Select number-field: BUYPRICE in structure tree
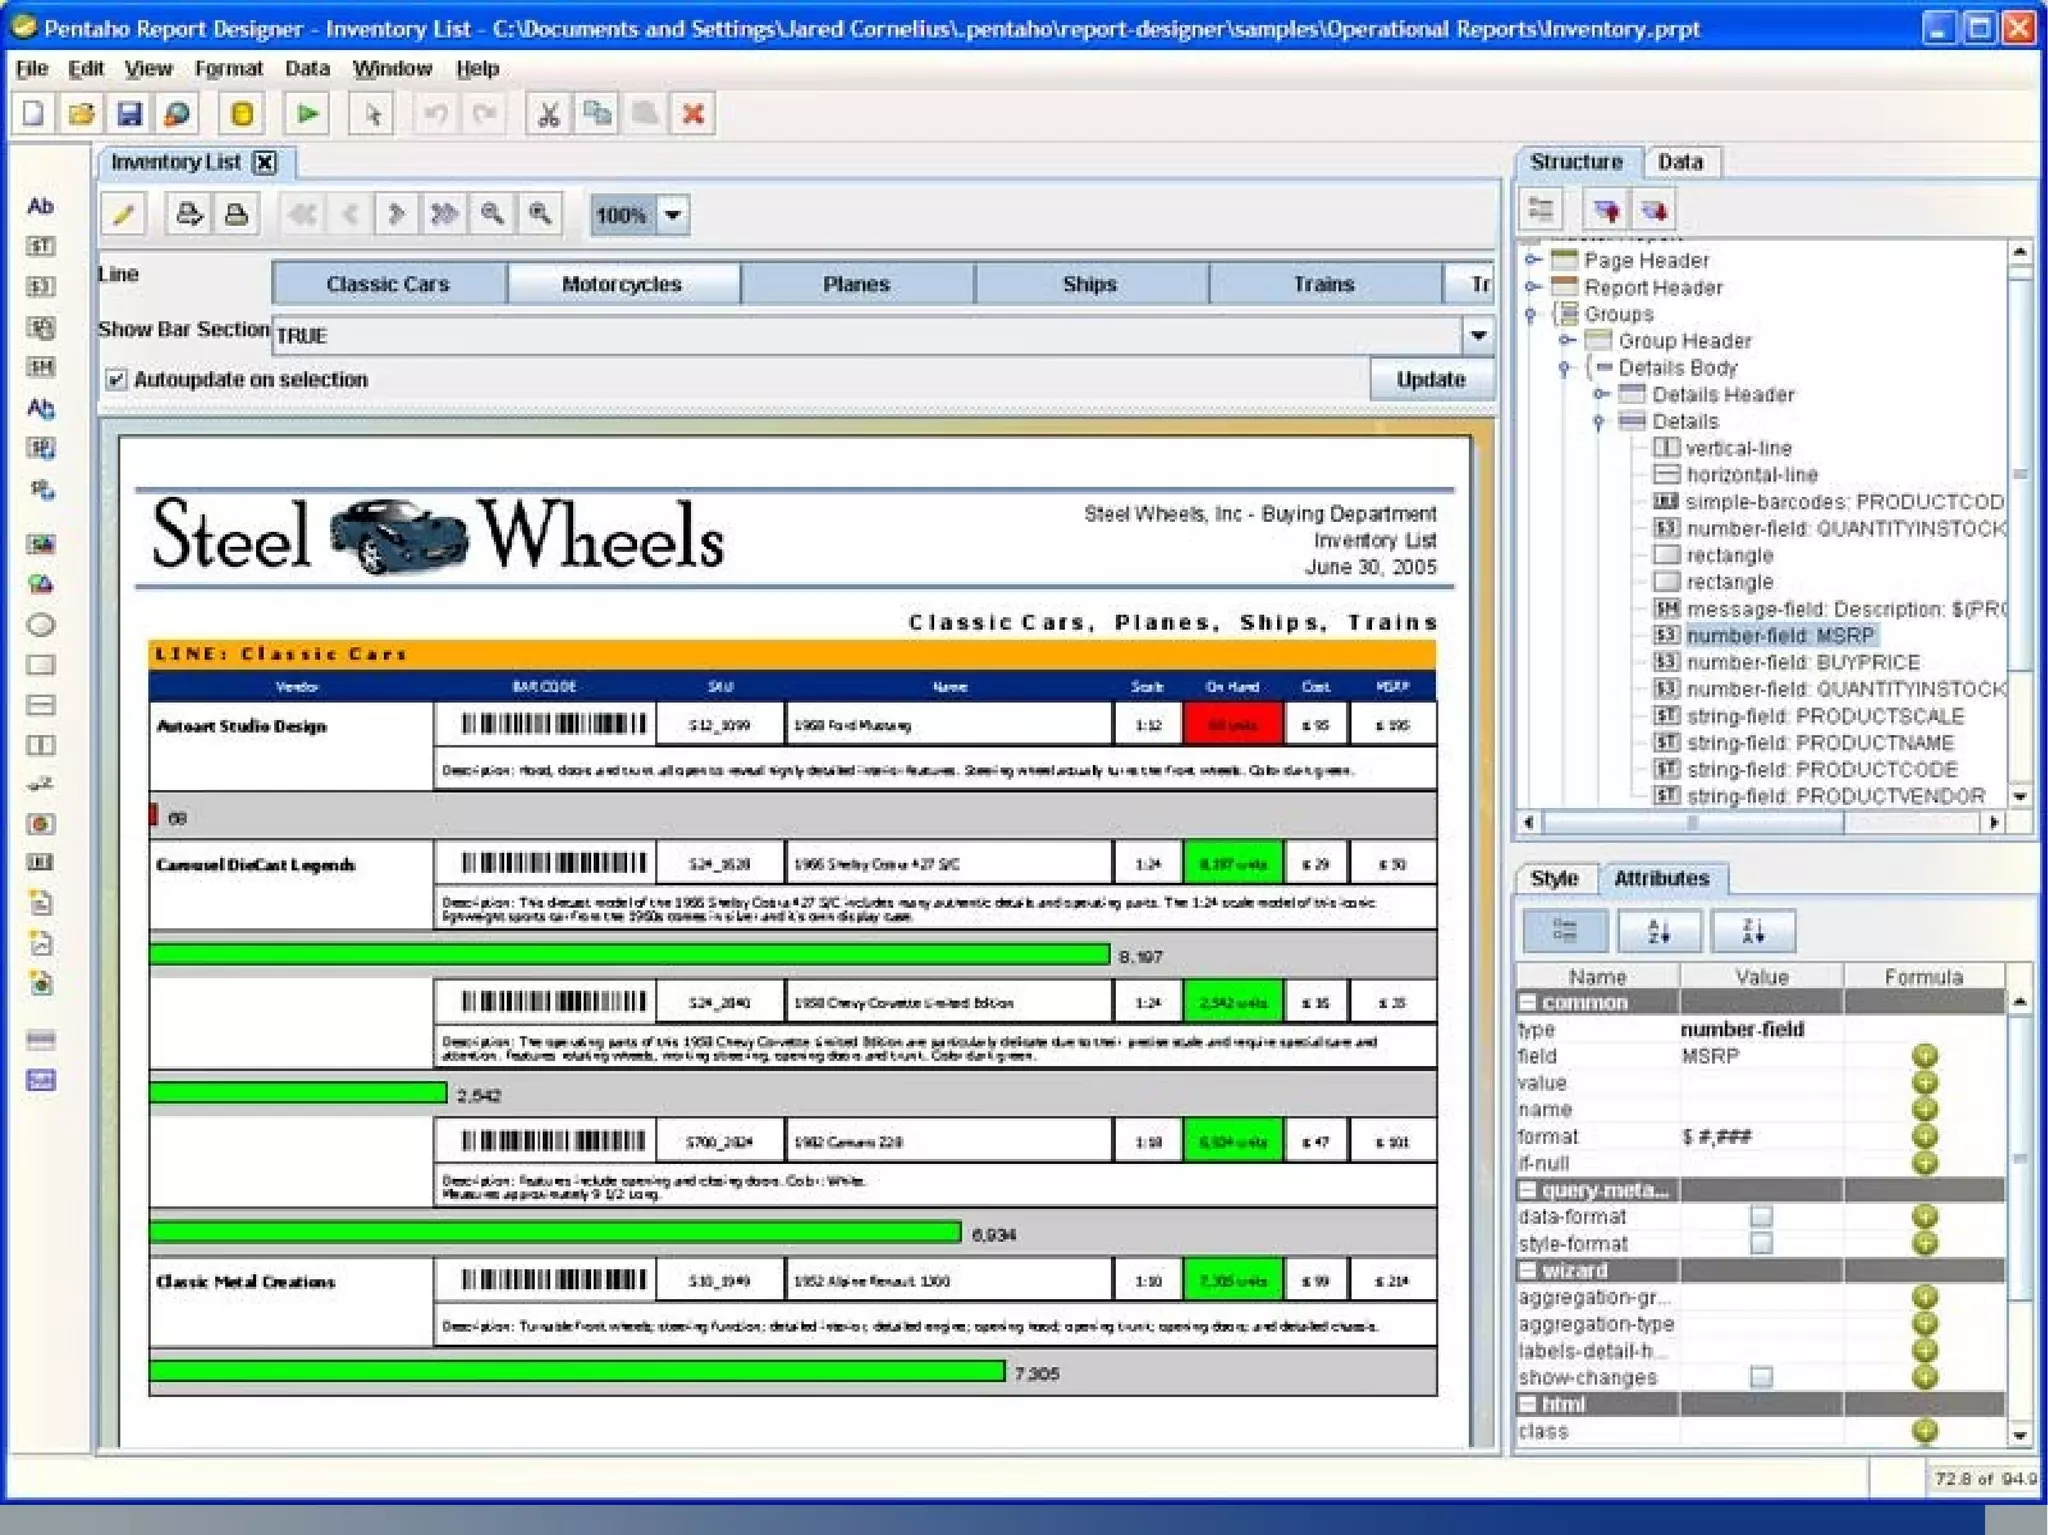 click(1802, 662)
